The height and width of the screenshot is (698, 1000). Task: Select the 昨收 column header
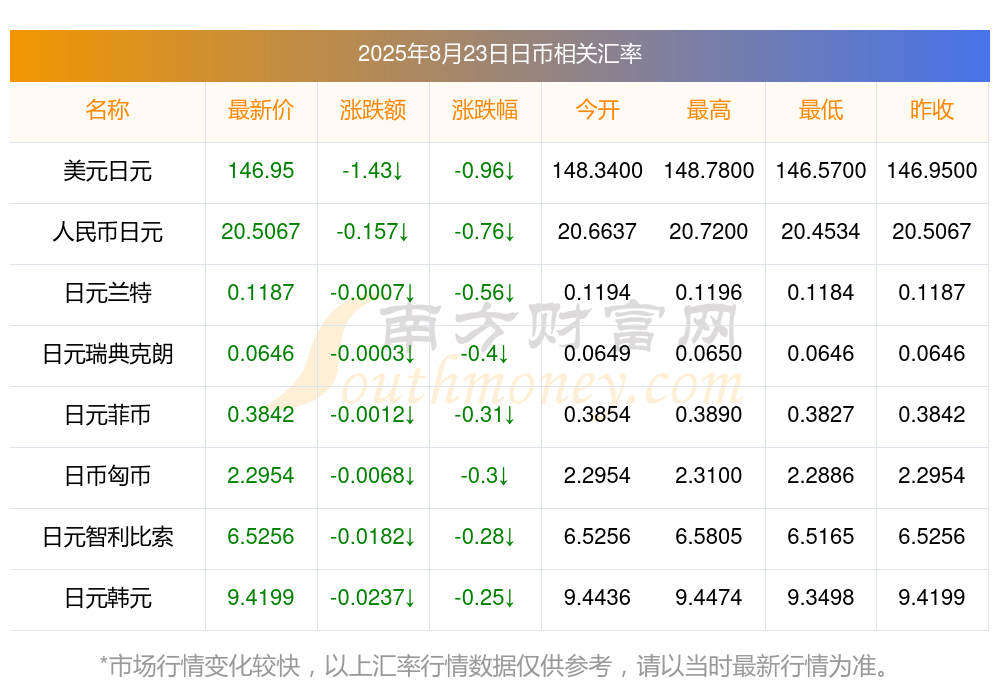(x=932, y=110)
